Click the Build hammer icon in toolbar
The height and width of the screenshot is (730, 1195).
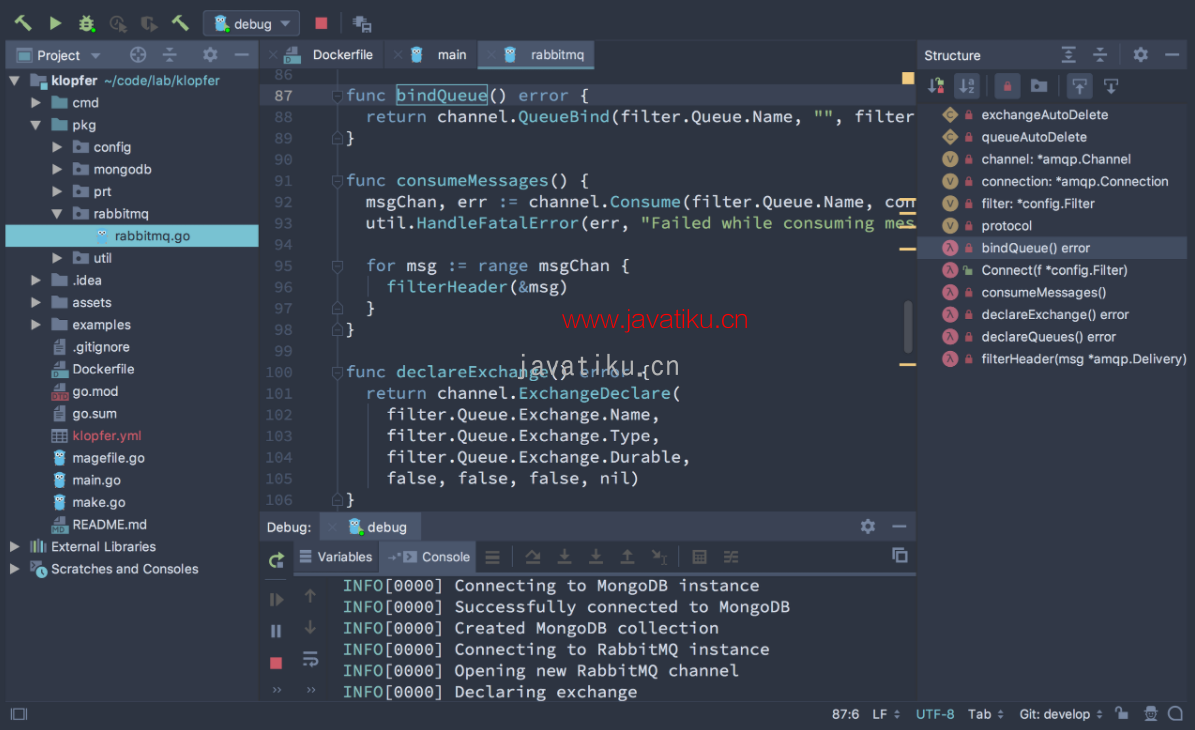pyautogui.click(x=23, y=24)
